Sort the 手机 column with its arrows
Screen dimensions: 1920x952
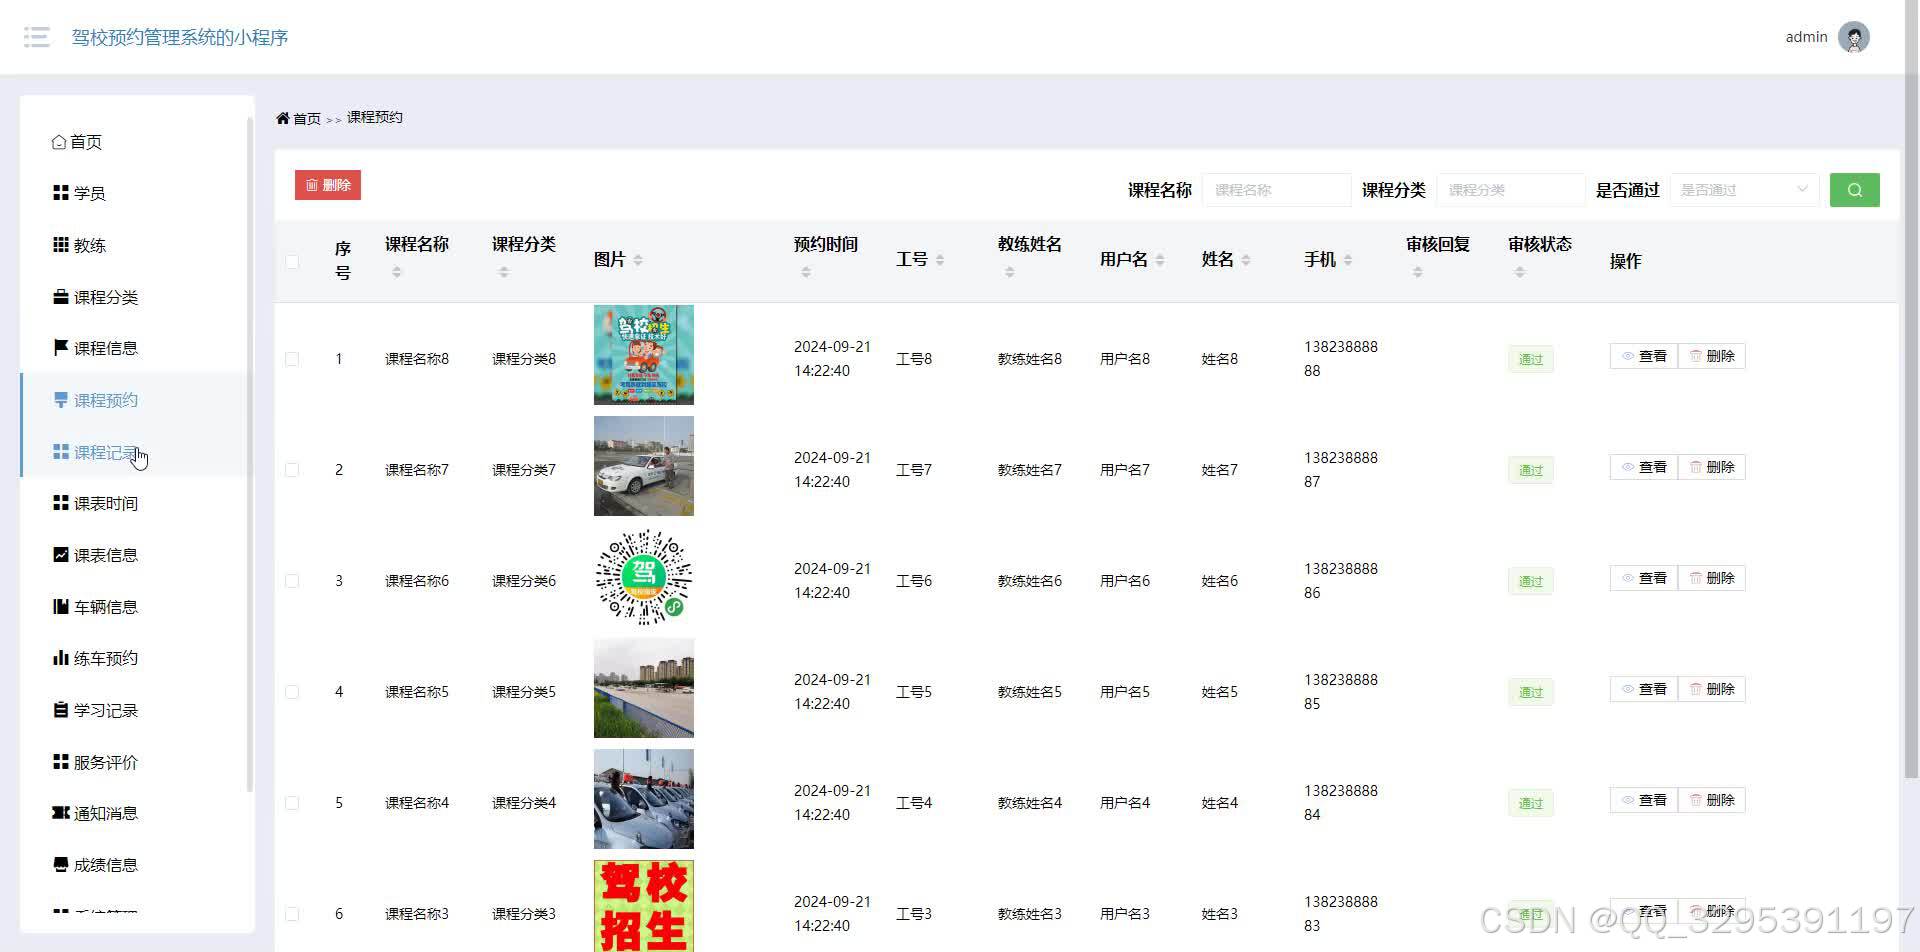1348,260
